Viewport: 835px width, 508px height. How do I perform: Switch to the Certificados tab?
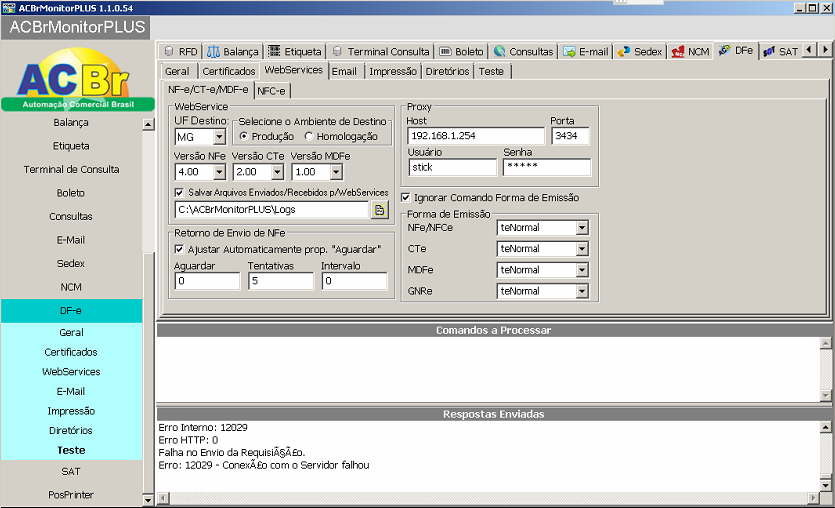tap(228, 71)
